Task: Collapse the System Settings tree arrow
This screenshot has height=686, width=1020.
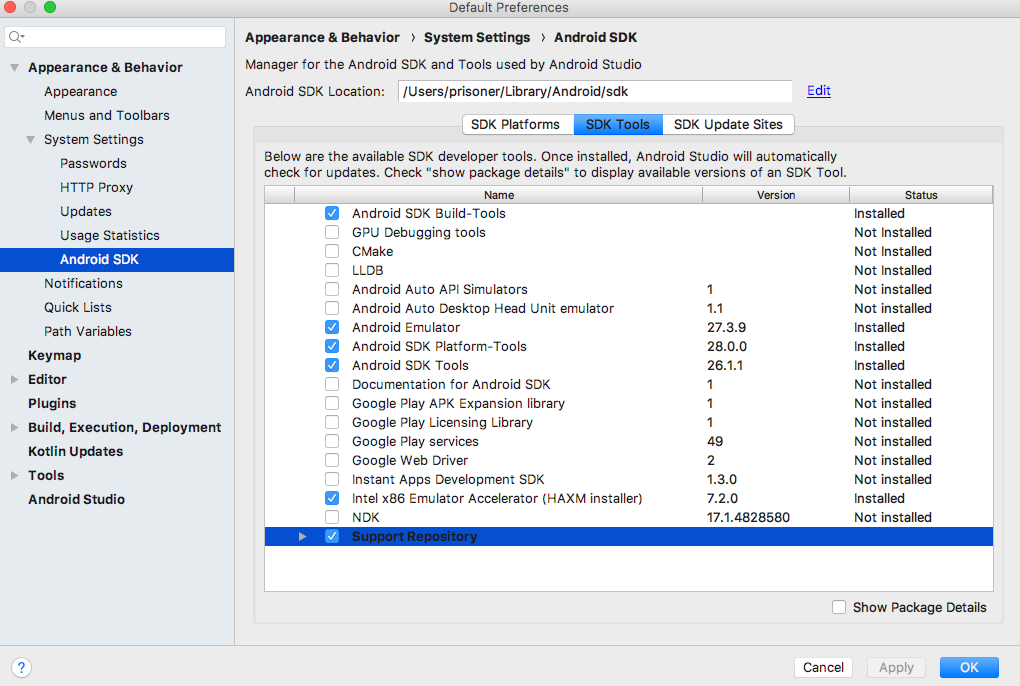Action: (x=31, y=139)
